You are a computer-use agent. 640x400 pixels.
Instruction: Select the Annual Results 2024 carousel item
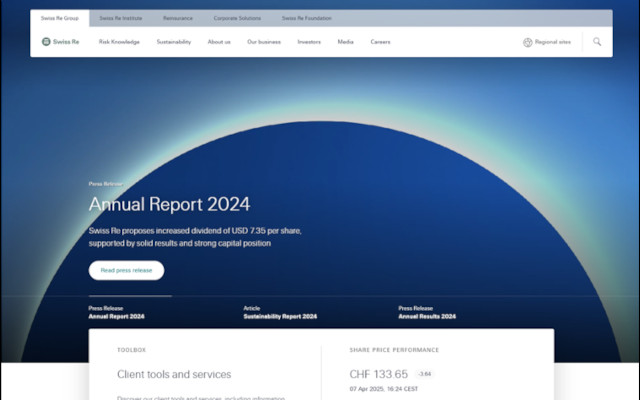[427, 312]
